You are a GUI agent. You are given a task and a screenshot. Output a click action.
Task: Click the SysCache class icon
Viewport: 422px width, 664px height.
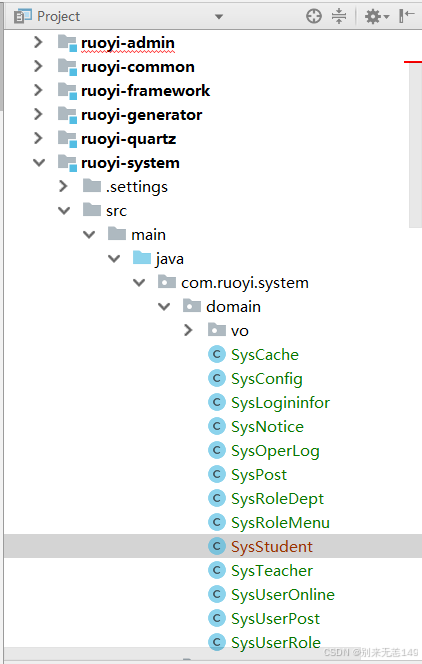(217, 354)
